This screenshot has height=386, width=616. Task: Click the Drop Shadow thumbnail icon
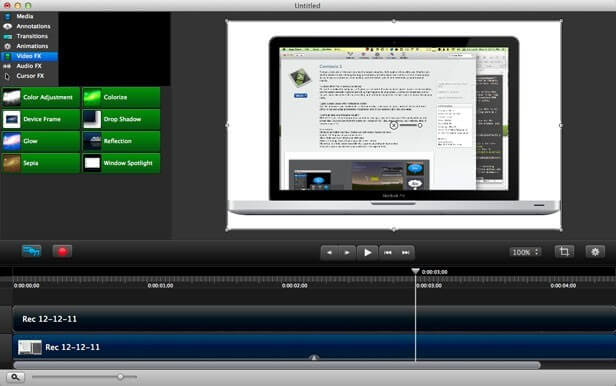point(92,119)
